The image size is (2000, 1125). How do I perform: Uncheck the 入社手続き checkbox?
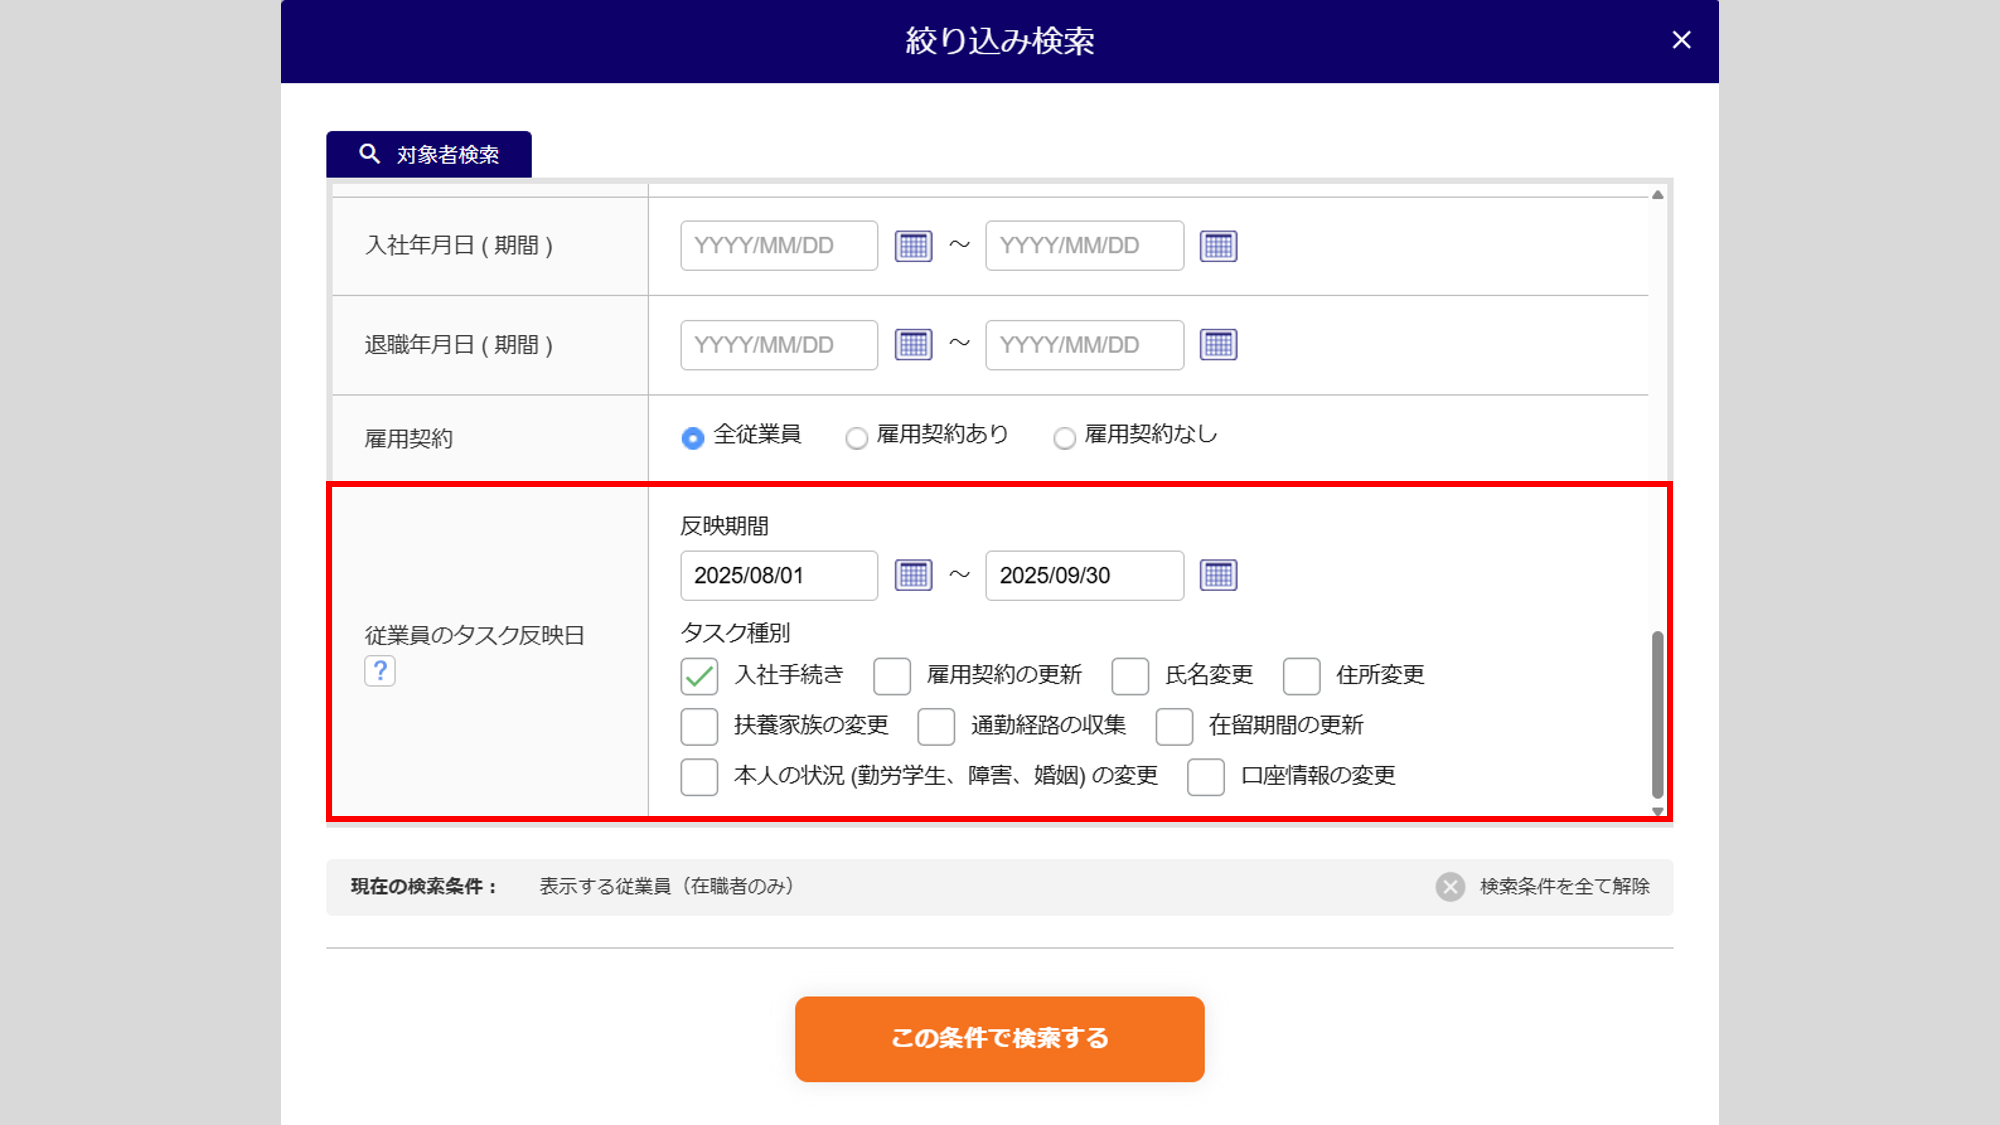point(699,676)
